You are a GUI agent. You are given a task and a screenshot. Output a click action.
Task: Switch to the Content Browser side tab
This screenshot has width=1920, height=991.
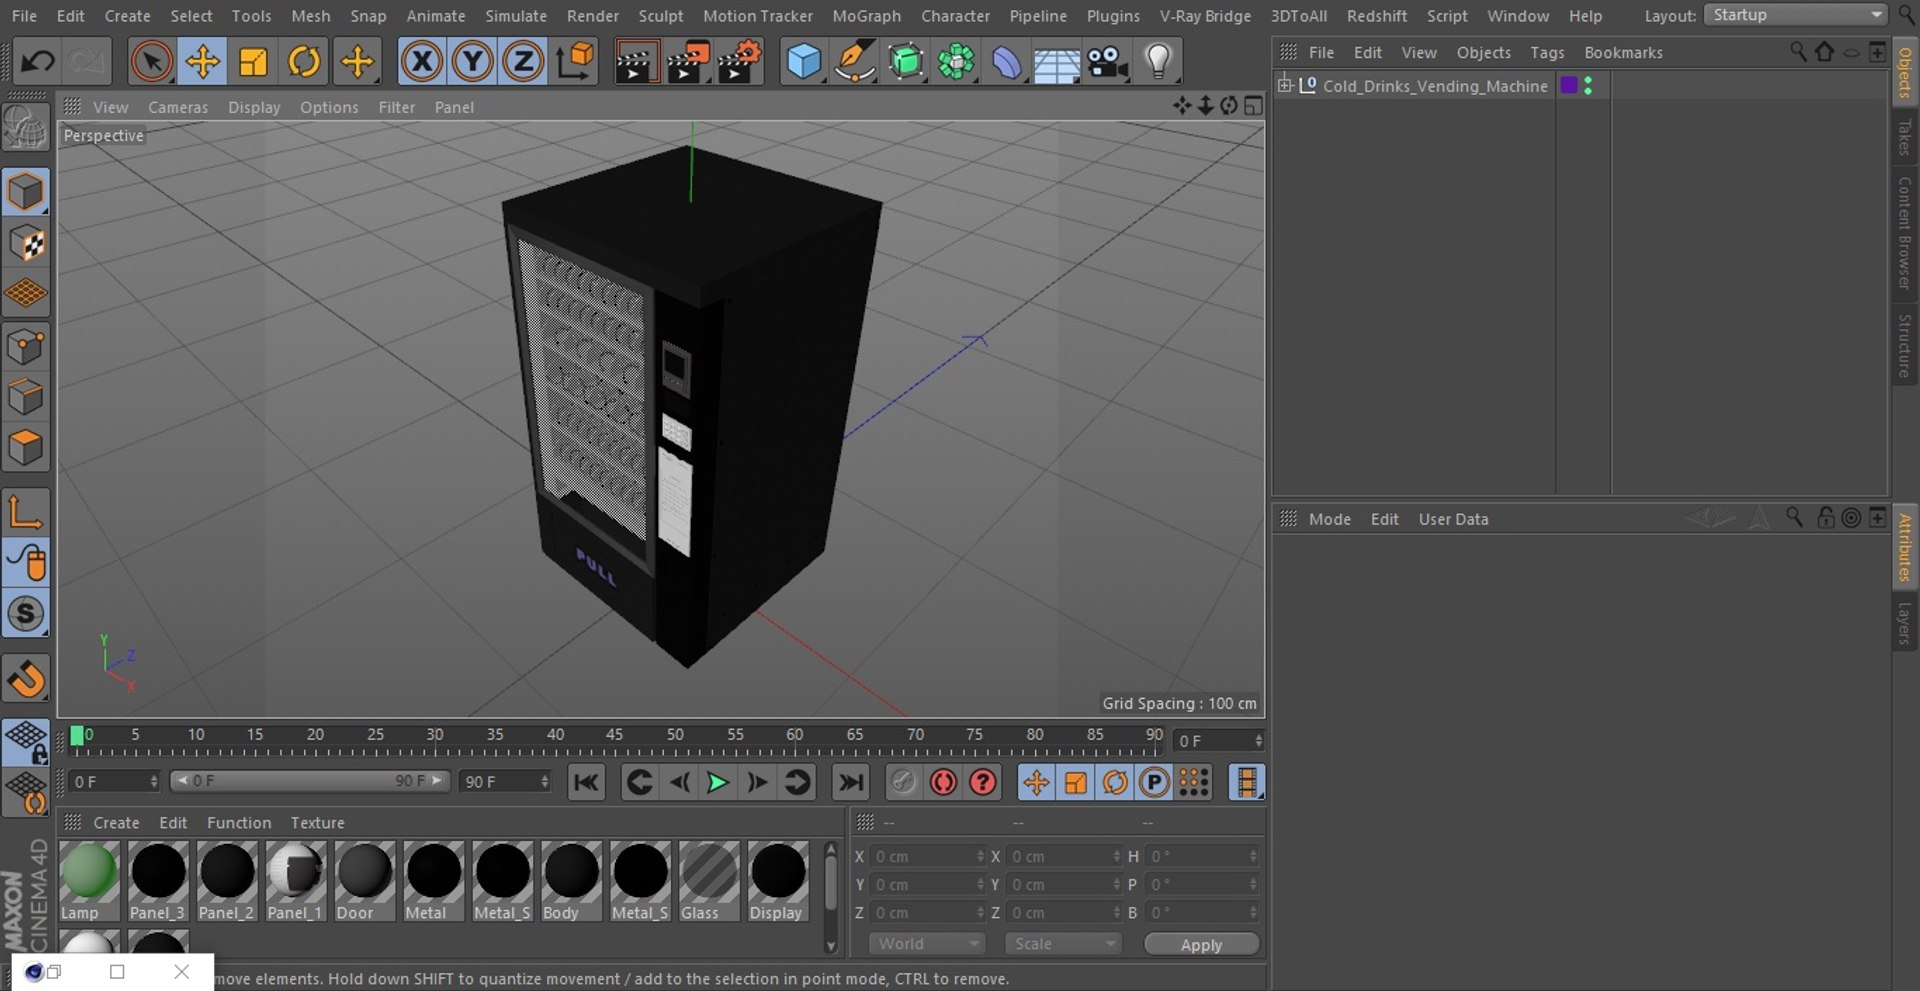pos(1904,232)
